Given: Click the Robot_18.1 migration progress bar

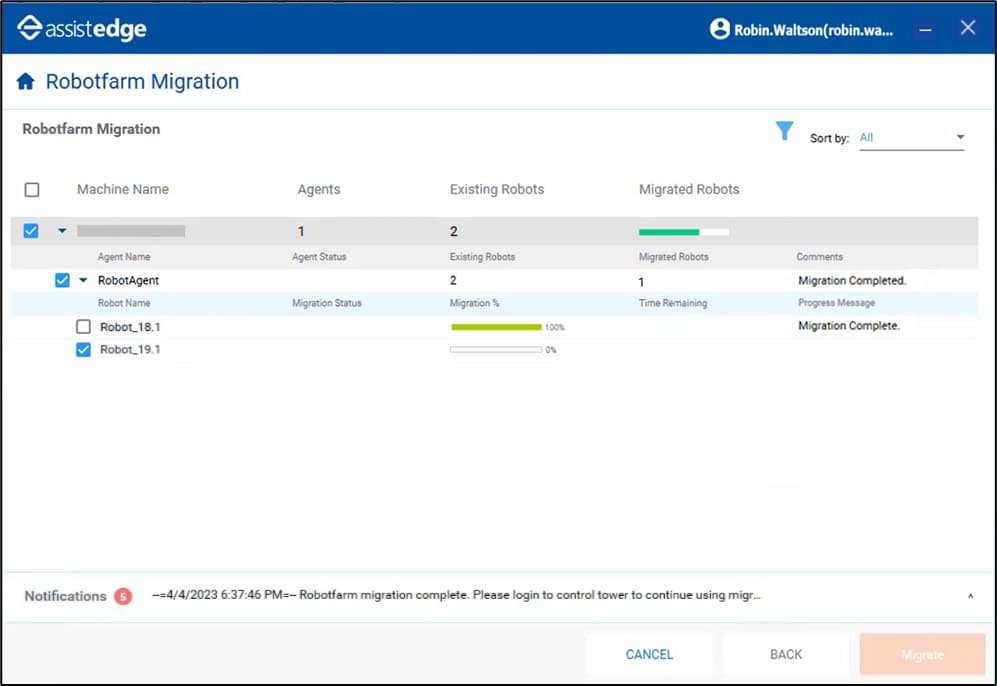Looking at the screenshot, I should pos(496,327).
